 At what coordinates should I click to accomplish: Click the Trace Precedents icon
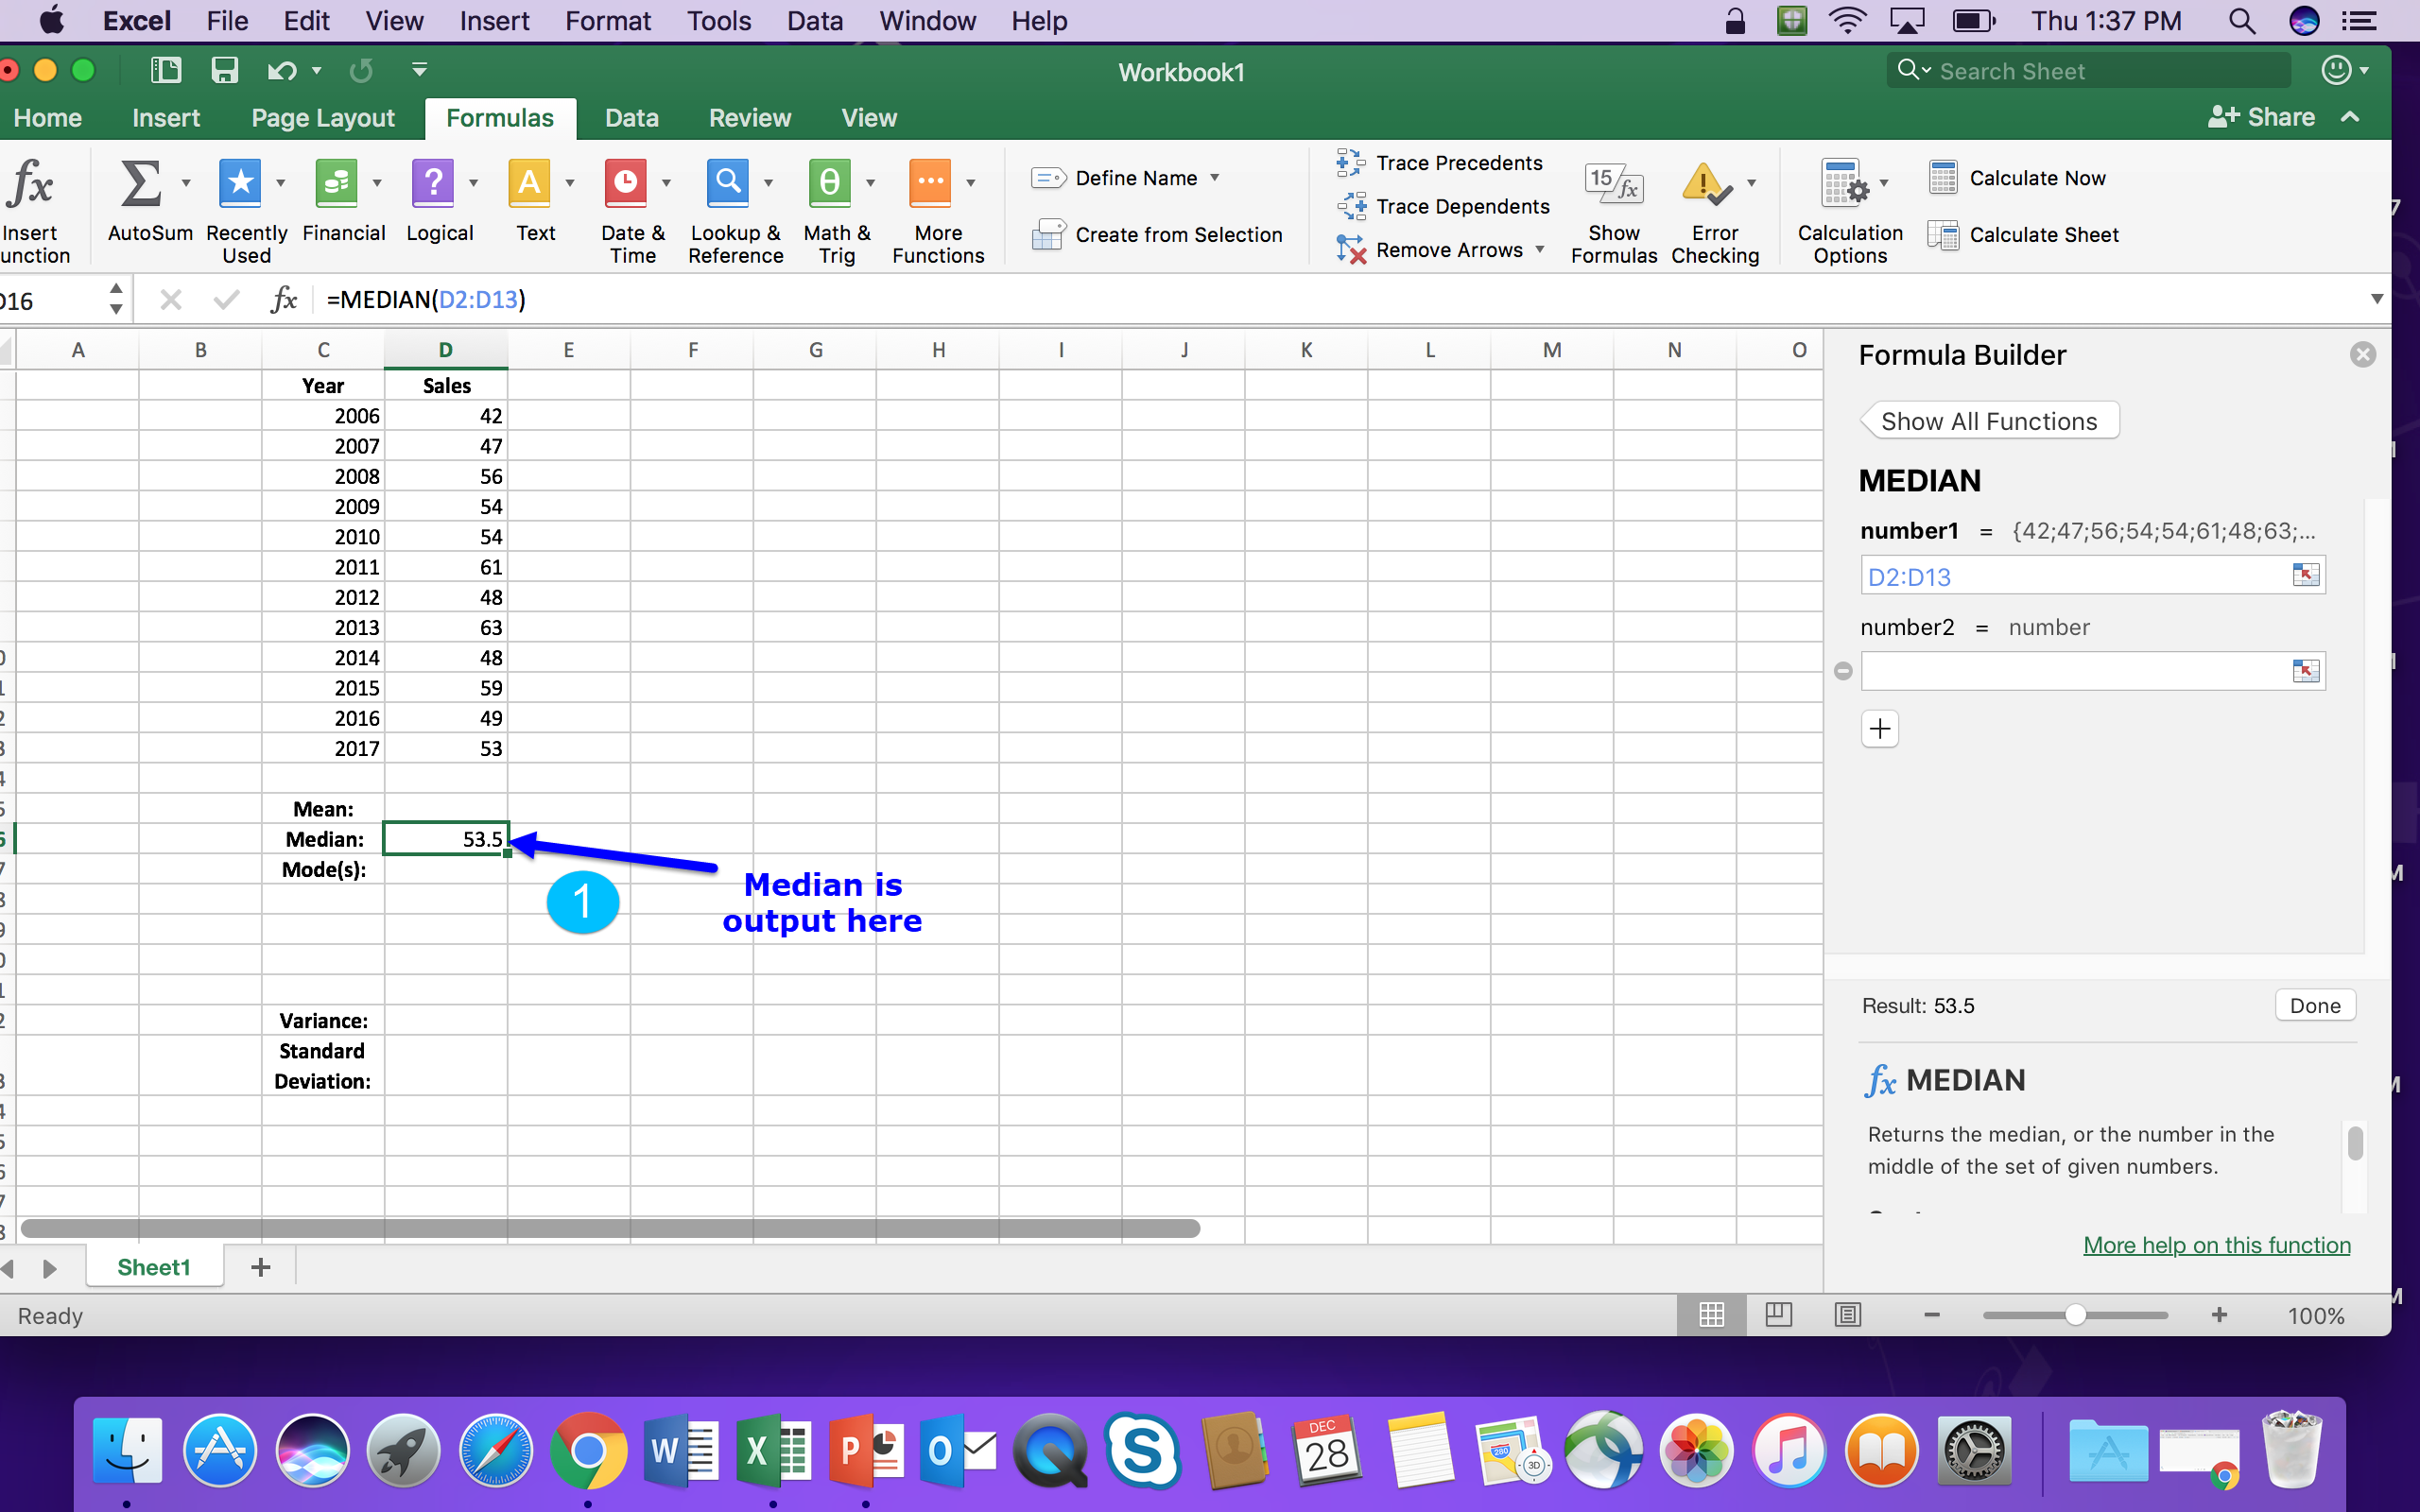1351,163
